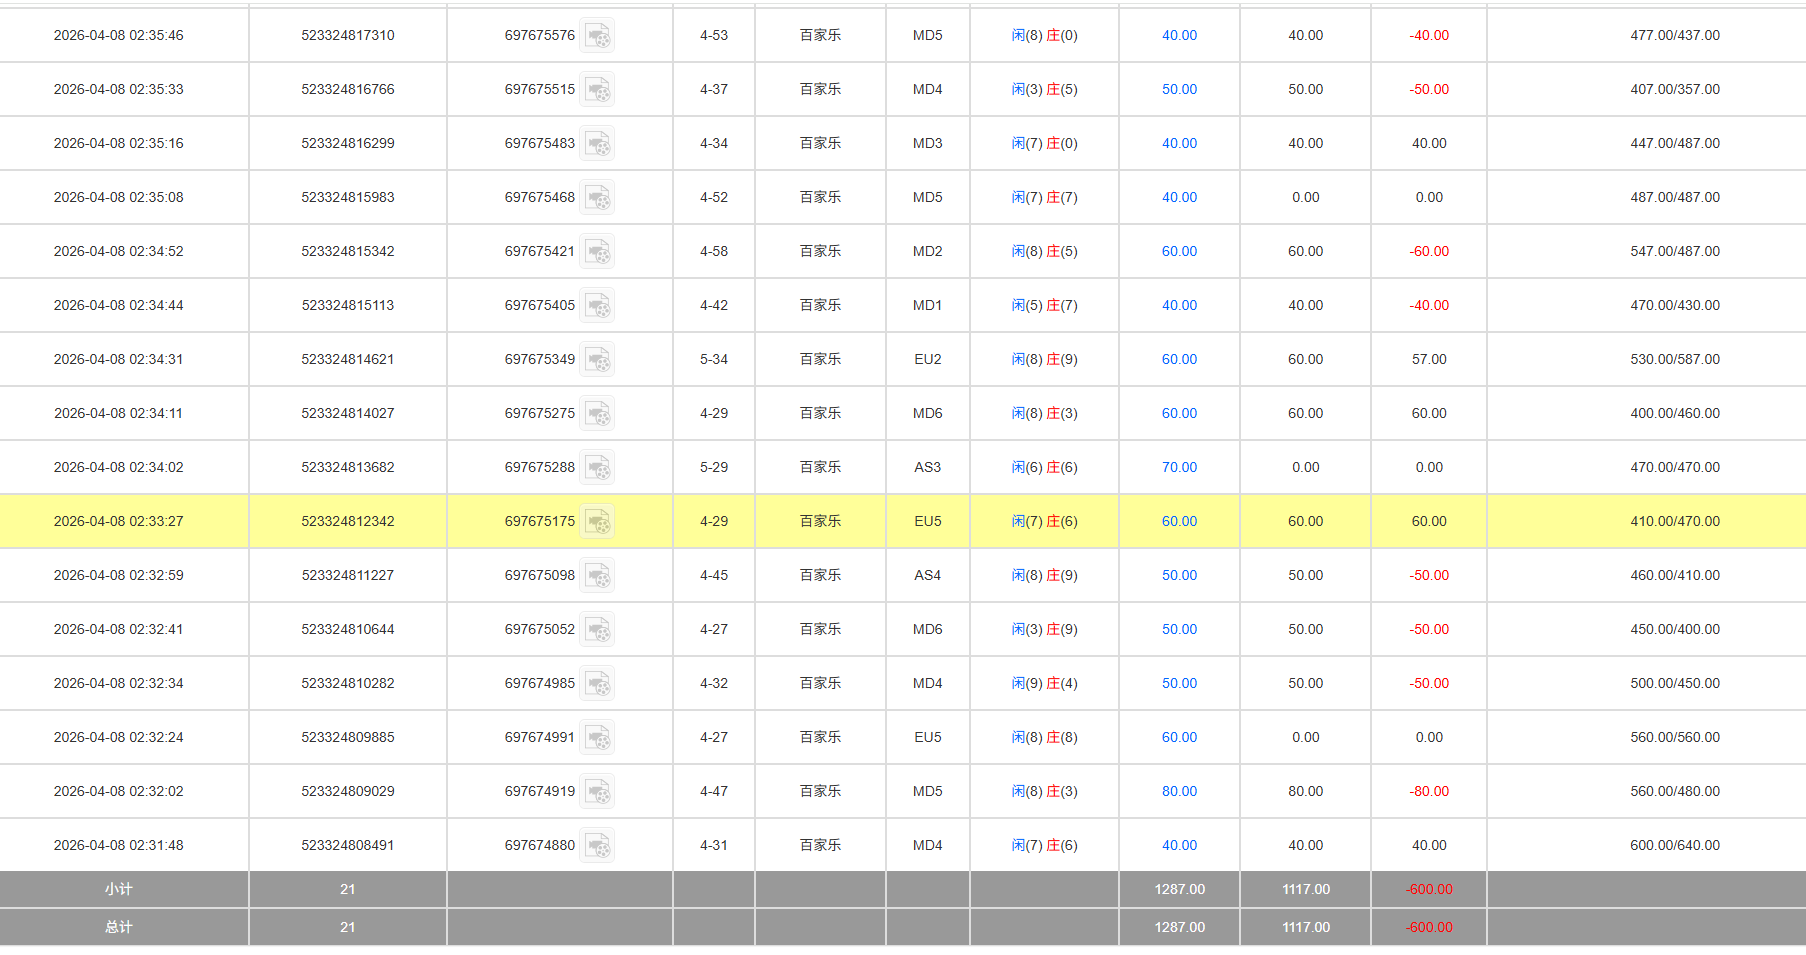Open the 80.00 bet link for game 697674919
Viewport: 1806px width, 955px height.
(x=1179, y=791)
